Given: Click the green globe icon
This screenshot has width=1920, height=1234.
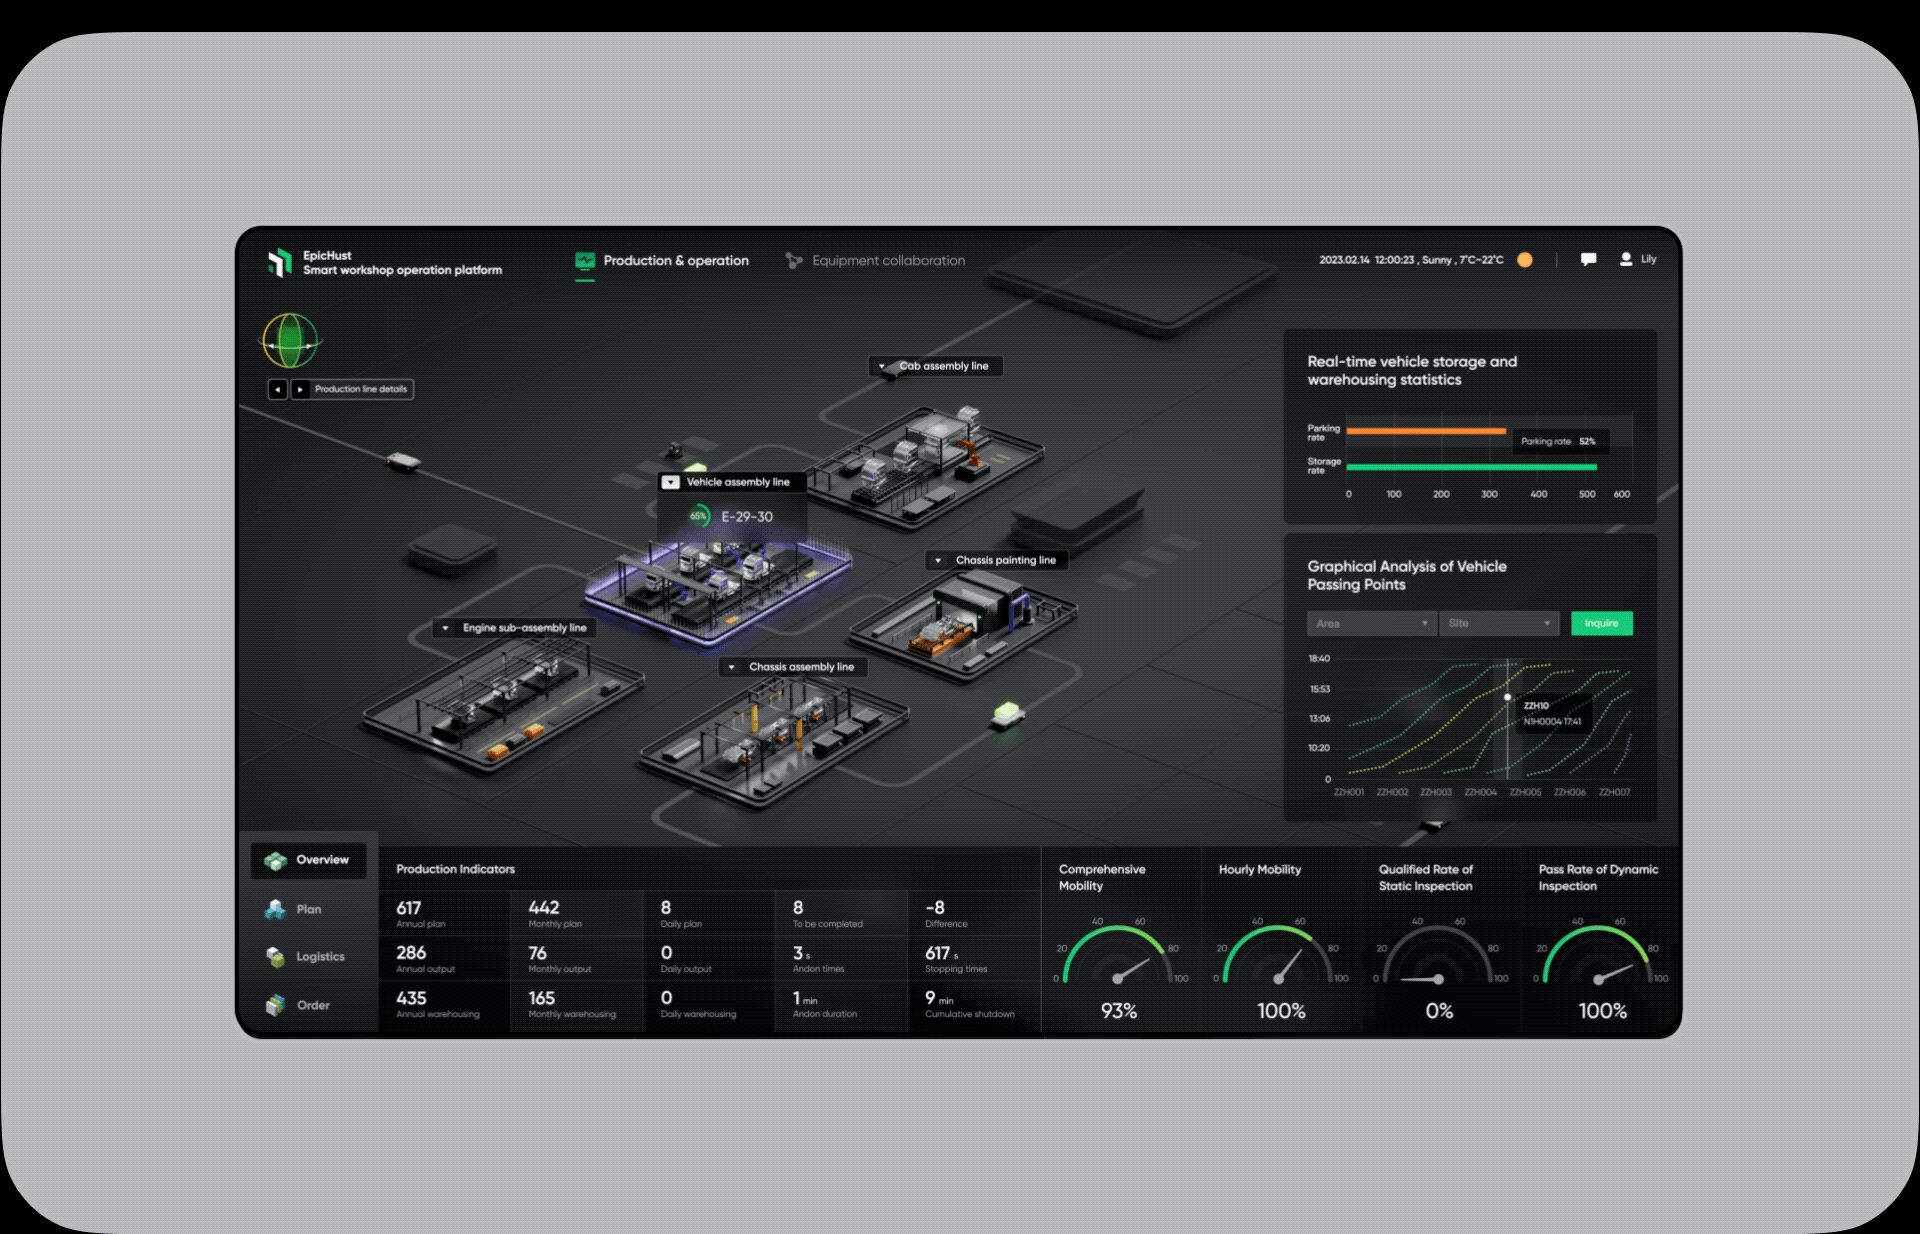Looking at the screenshot, I should point(291,341).
